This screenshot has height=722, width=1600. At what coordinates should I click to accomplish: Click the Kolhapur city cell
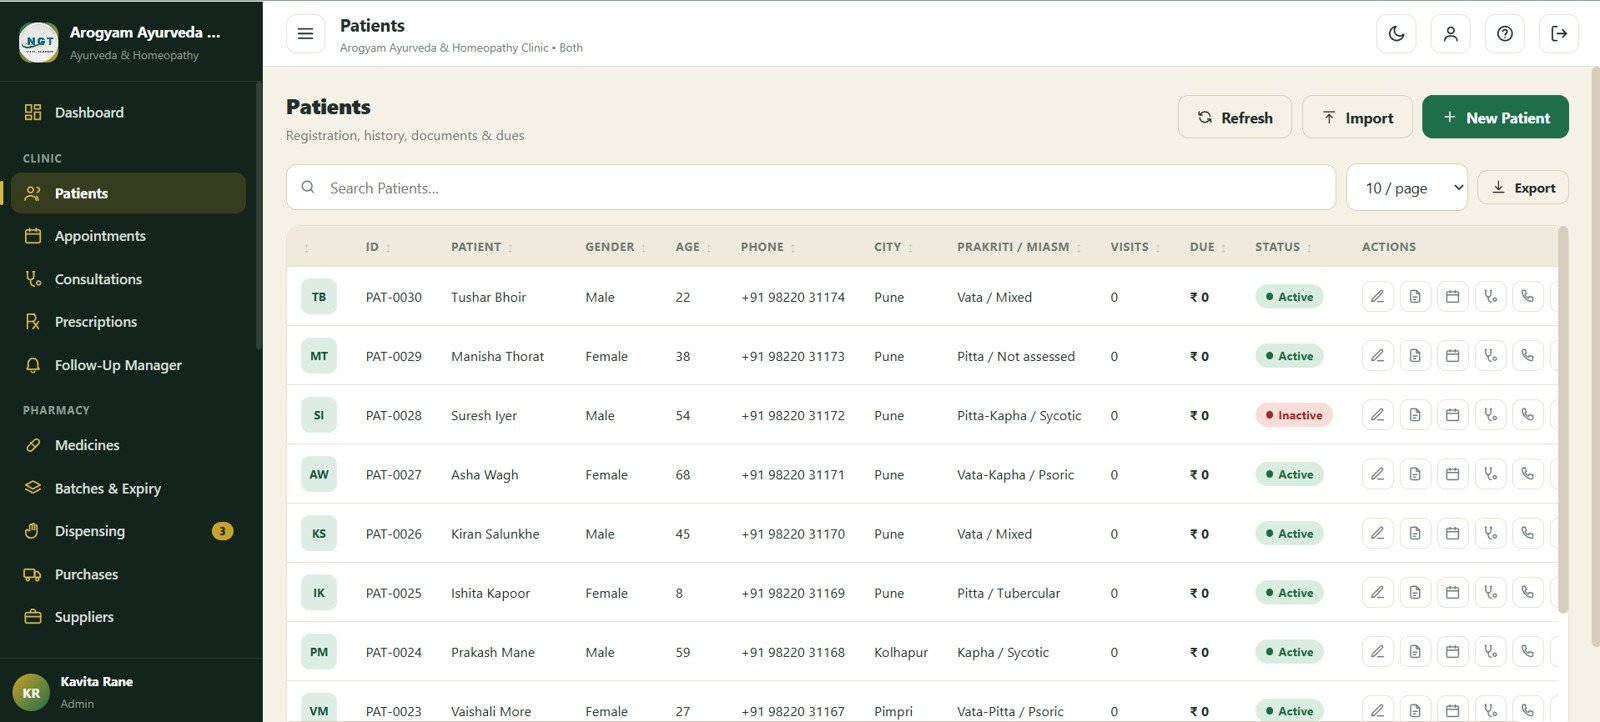(901, 652)
